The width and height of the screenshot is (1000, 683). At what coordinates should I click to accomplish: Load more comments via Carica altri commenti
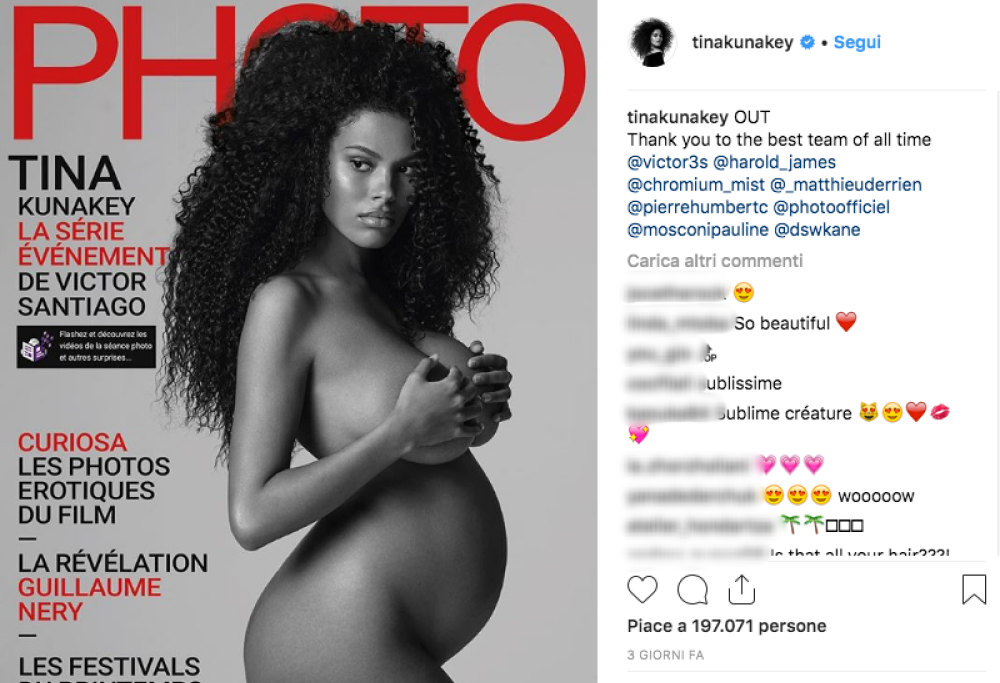[x=715, y=261]
